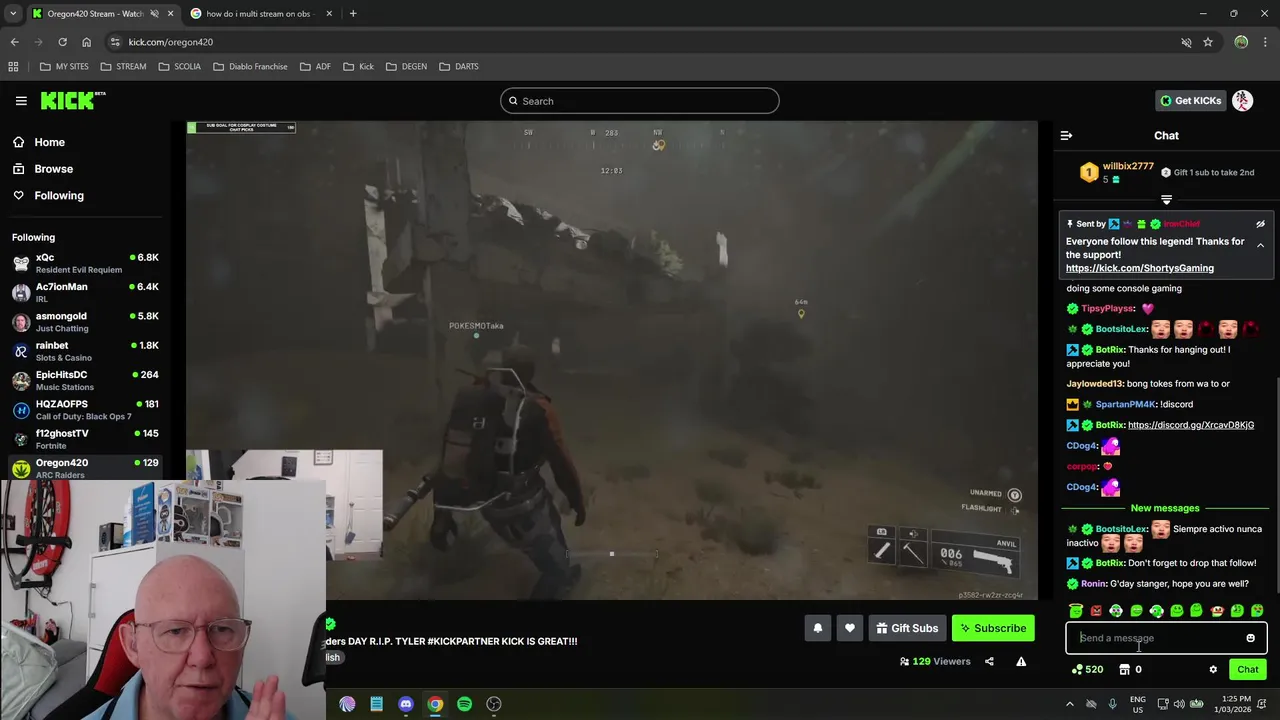The image size is (1280, 720).
Task: Toggle notifications with the bell button
Action: pos(817,628)
